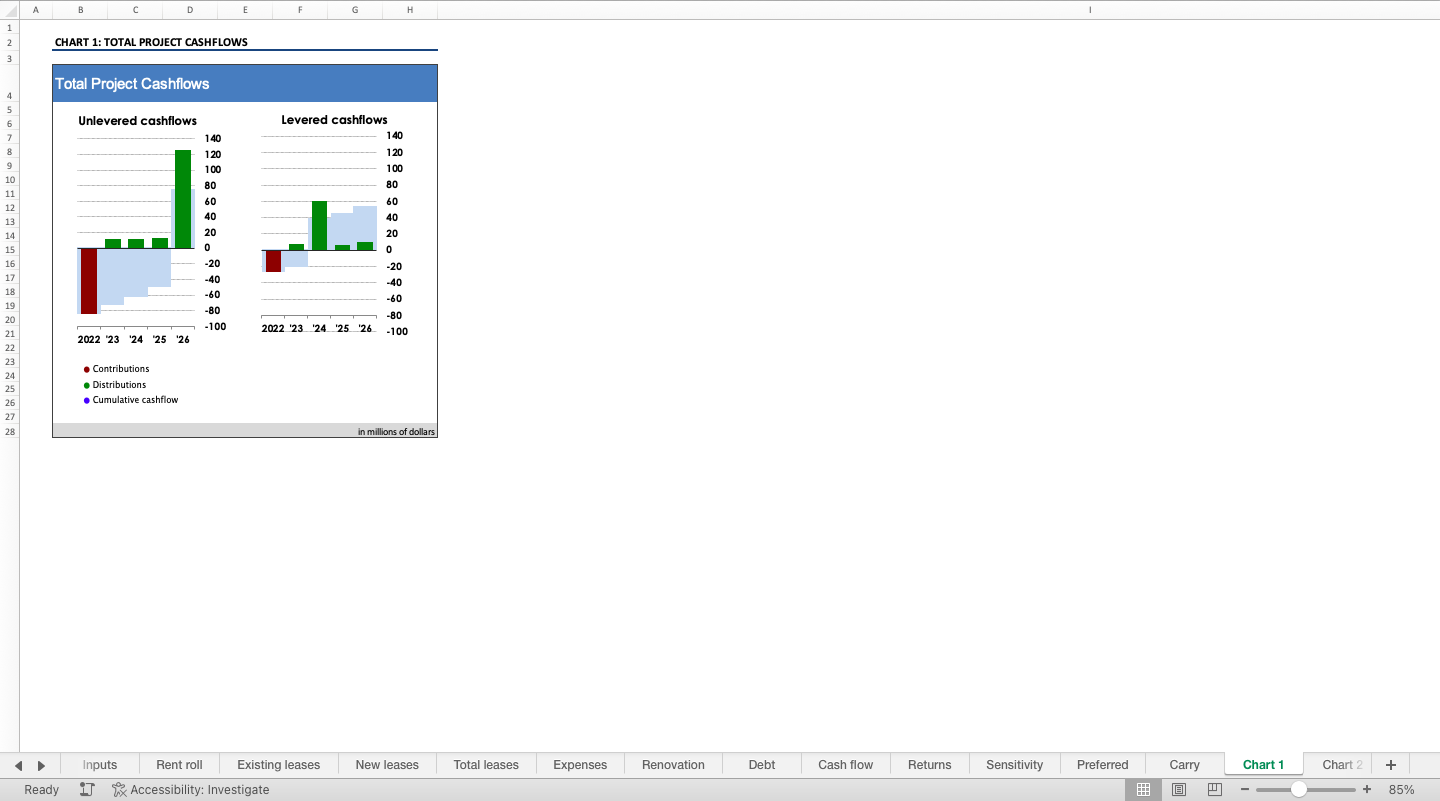Viewport: 1440px width, 801px height.
Task: Add a new sheet with plus button
Action: (1390, 765)
